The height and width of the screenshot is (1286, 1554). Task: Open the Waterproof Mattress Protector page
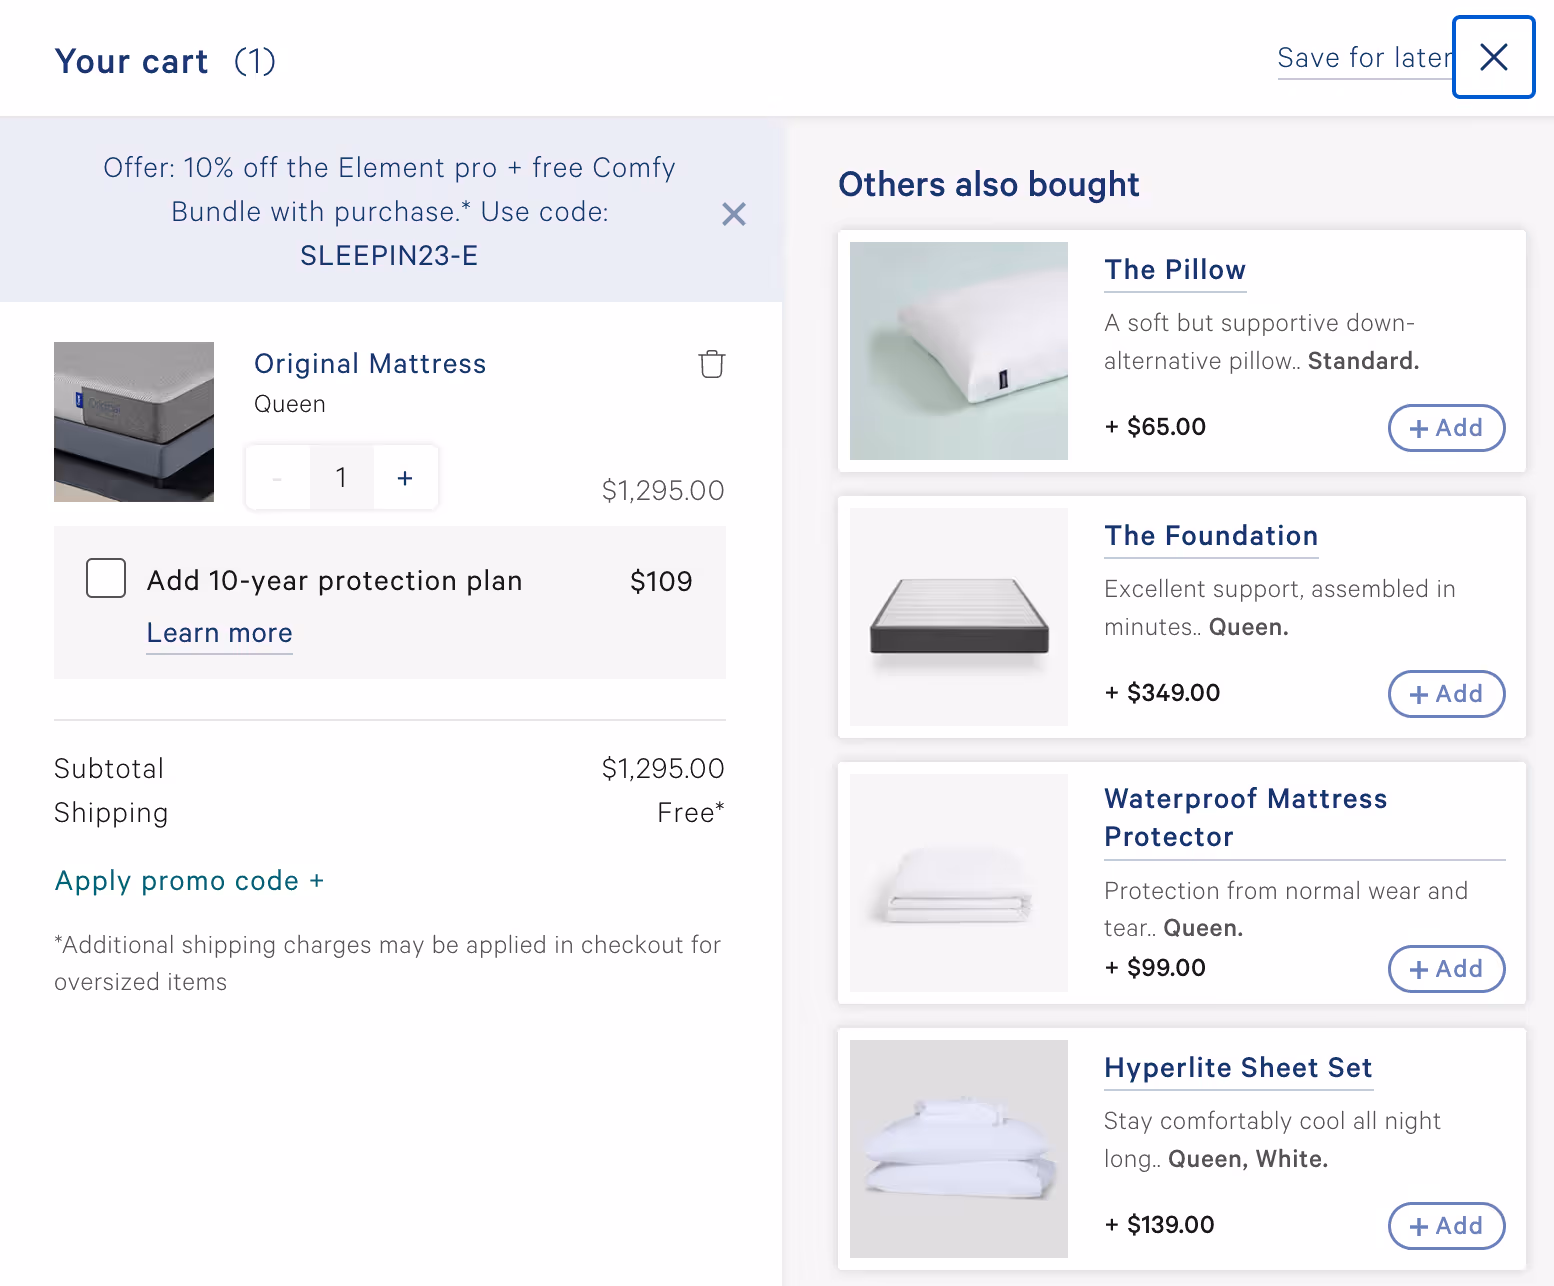point(1245,817)
